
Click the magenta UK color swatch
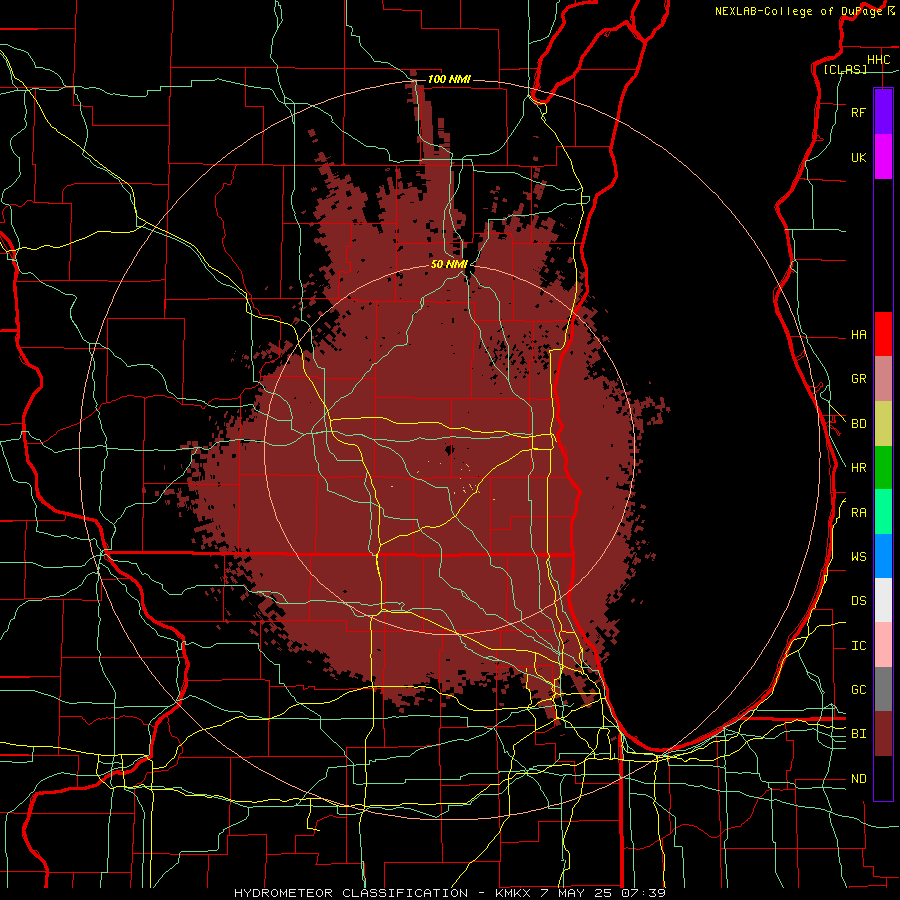click(x=883, y=157)
